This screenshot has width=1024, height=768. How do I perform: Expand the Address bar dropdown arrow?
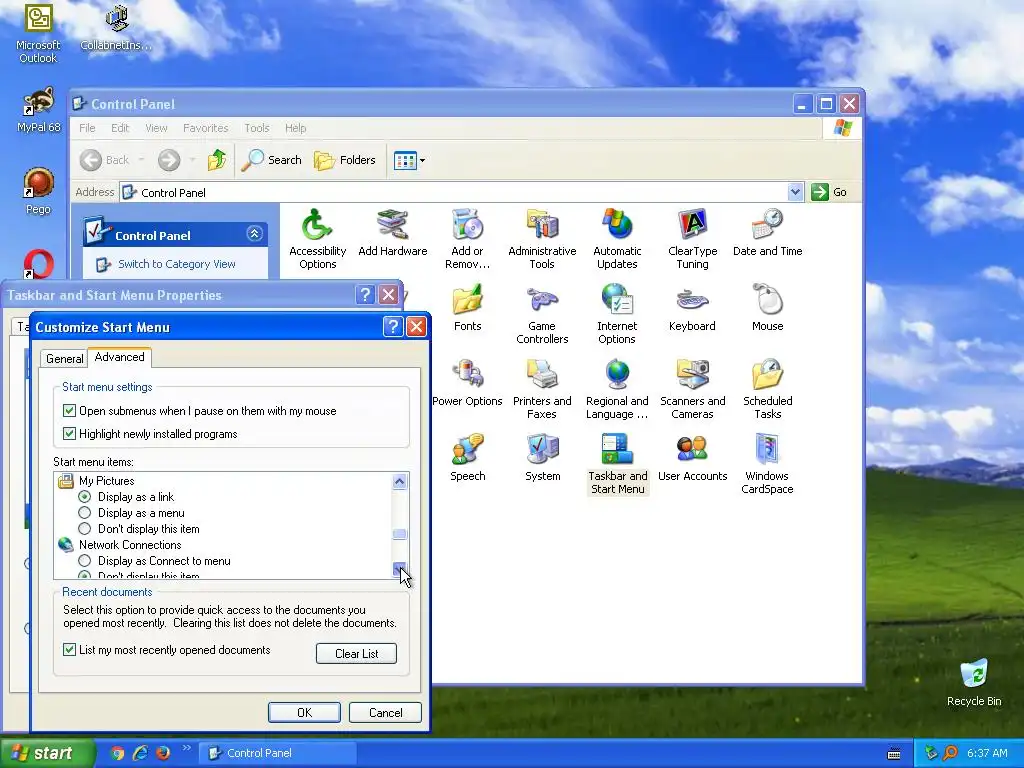(795, 192)
